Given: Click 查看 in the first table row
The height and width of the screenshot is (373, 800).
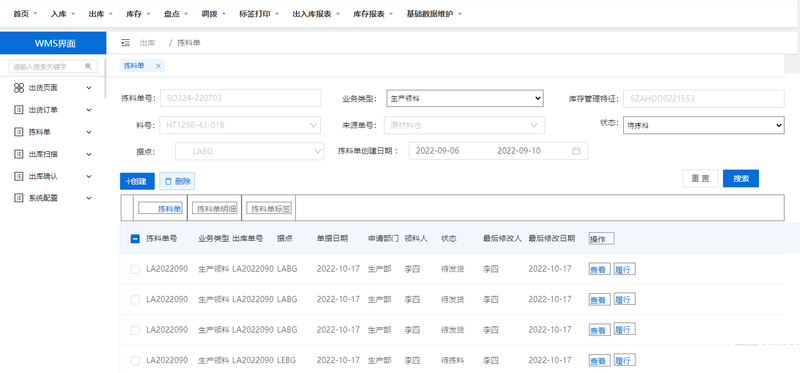Looking at the screenshot, I should (x=599, y=269).
